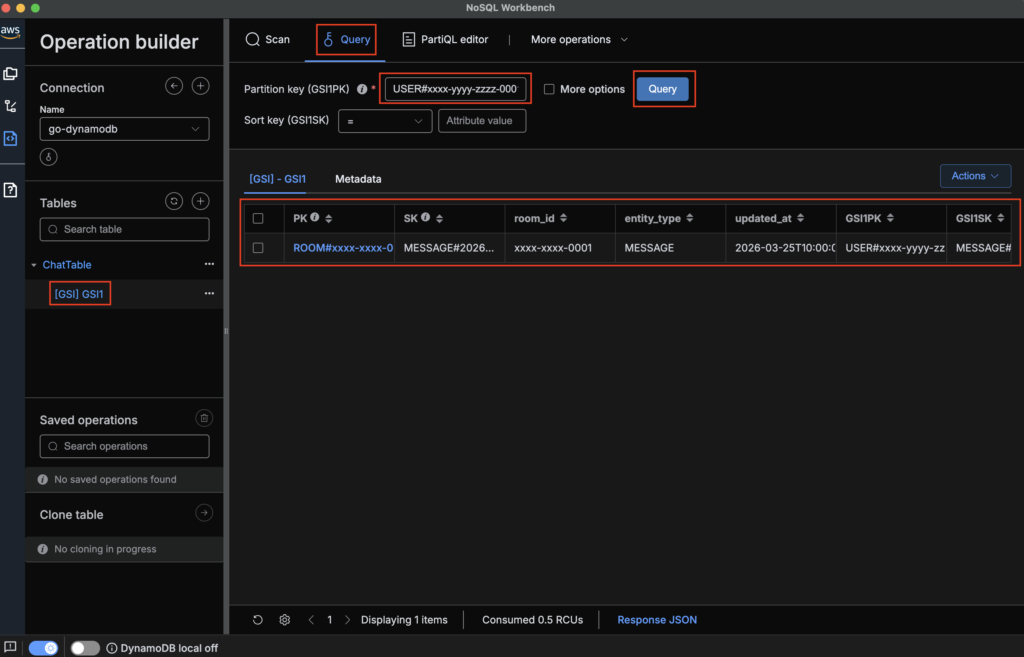Viewport: 1024px width, 657px height.
Task: Check the ROOM#xxxx row checkbox
Action: click(258, 248)
